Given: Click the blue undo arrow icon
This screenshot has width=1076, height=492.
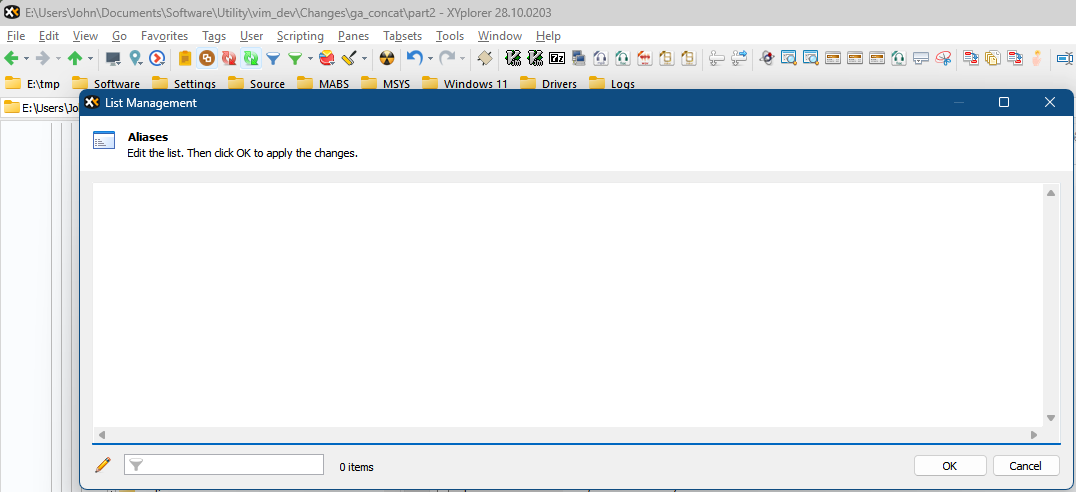Looking at the screenshot, I should tap(414, 58).
